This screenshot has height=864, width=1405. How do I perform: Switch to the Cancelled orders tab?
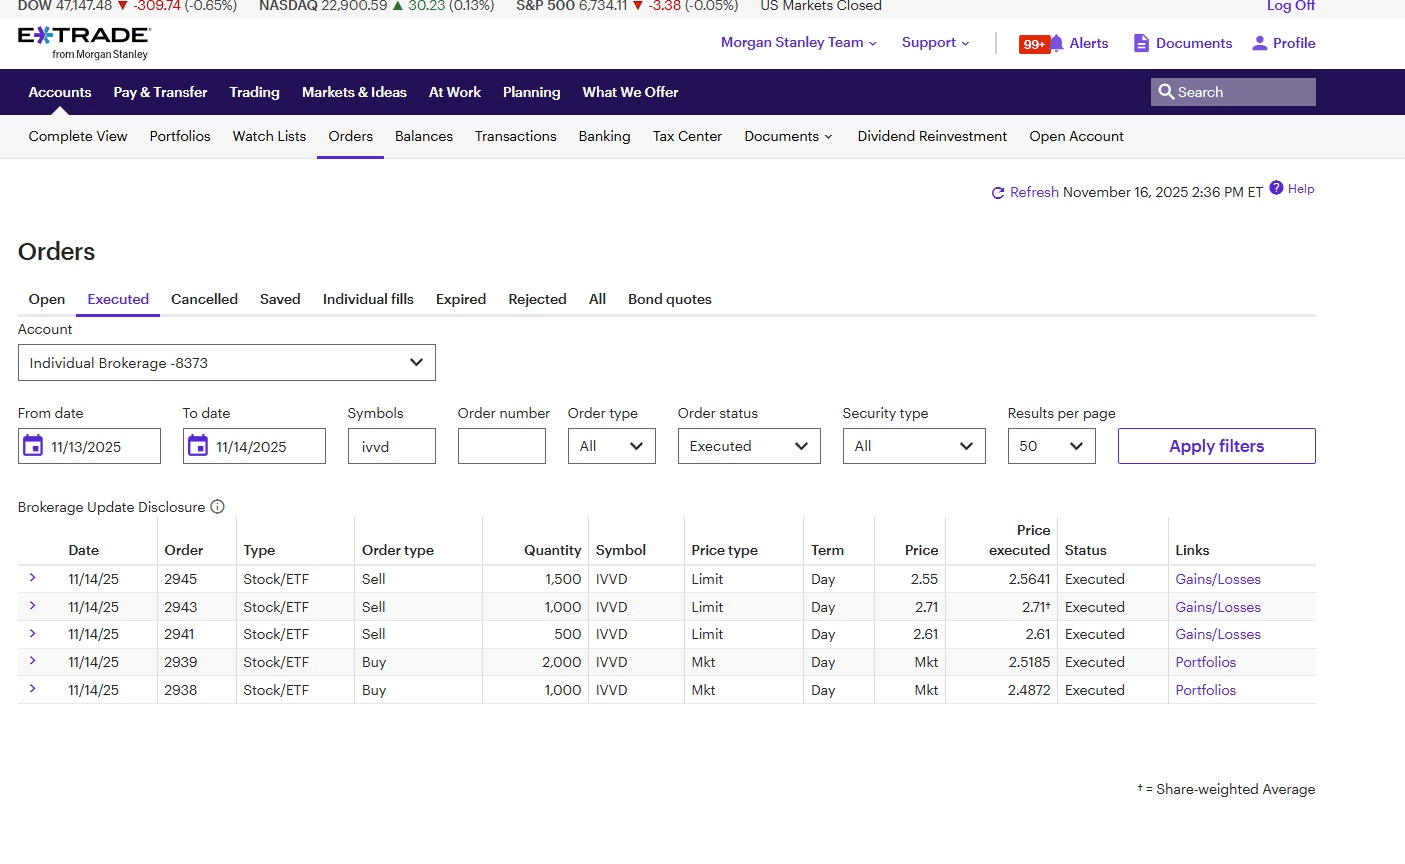pos(204,299)
